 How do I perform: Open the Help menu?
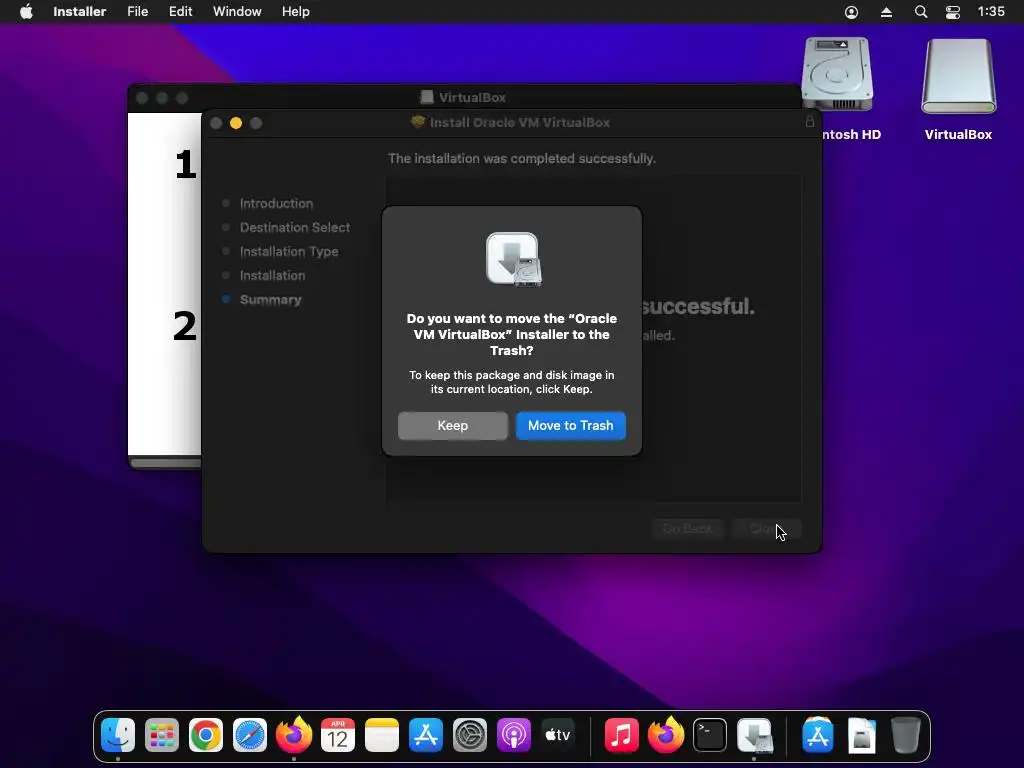pos(296,12)
